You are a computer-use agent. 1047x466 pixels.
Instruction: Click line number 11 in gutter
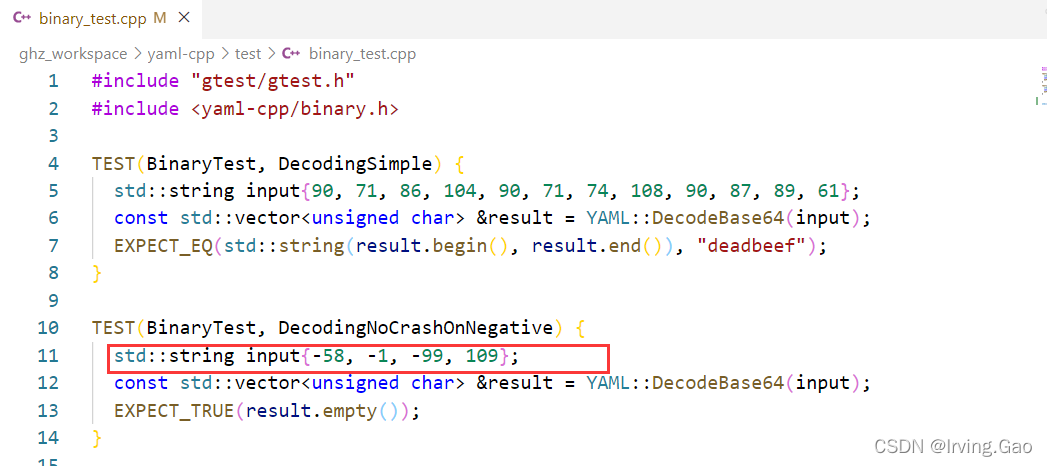coord(48,356)
